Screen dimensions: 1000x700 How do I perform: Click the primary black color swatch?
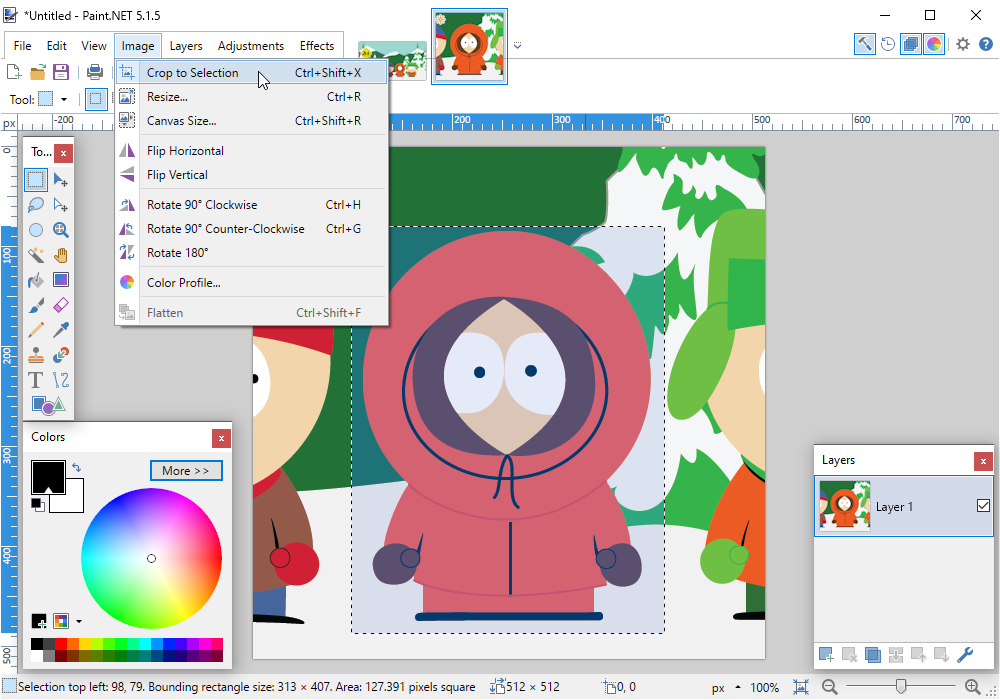48,476
